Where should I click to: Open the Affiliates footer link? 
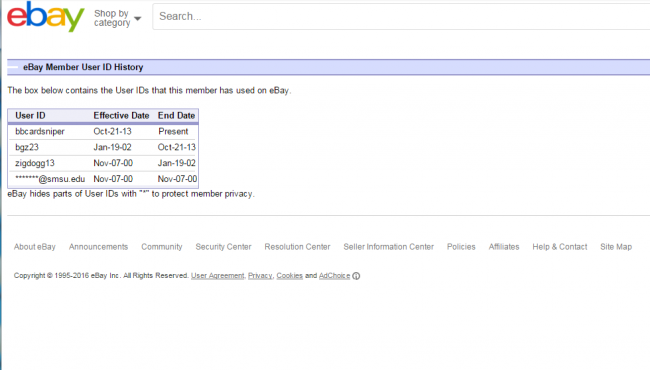tap(504, 247)
